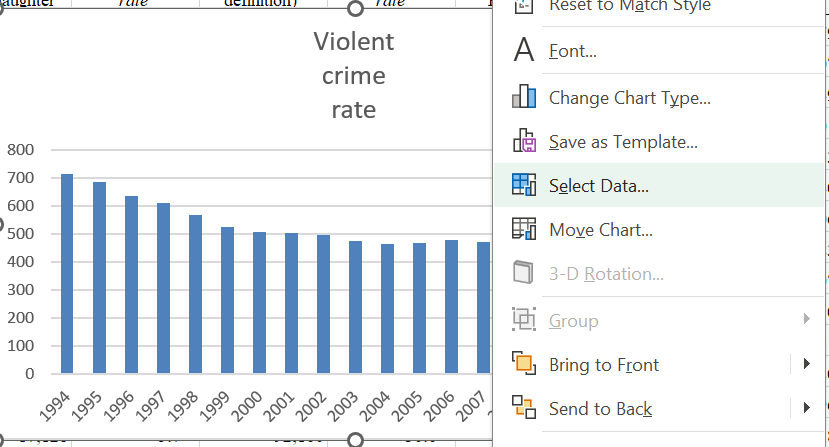Viewport: 829px width, 447px height.
Task: Click the Change Chart Type icon
Action: [524, 97]
